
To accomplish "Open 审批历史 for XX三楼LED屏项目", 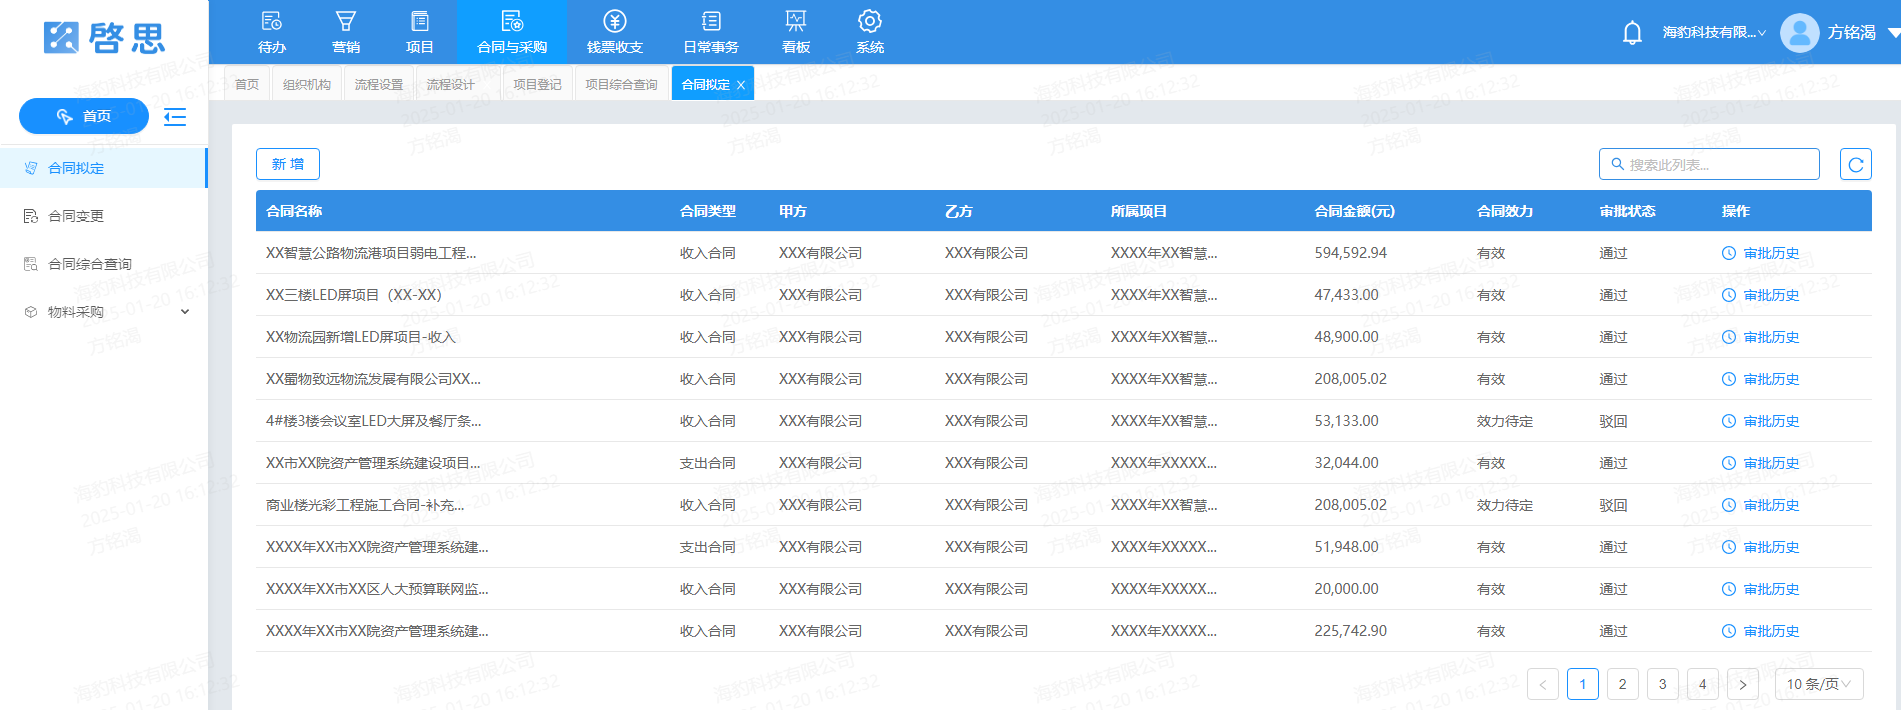I will 1761,295.
